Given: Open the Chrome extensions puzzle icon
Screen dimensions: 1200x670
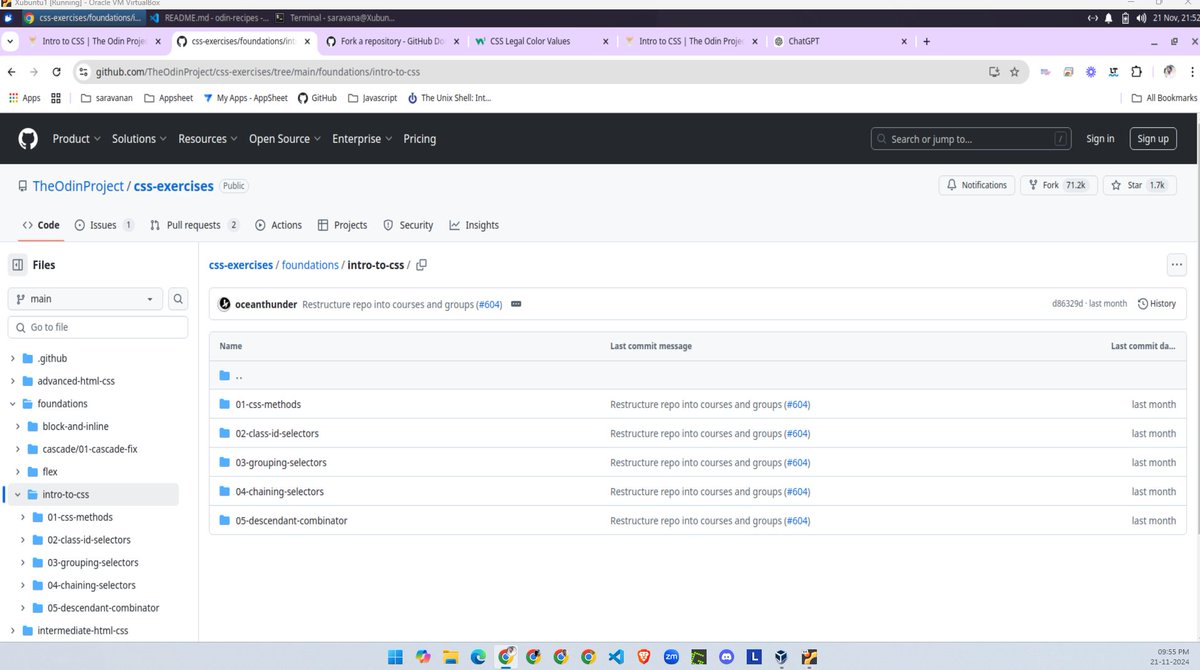Looking at the screenshot, I should (x=1136, y=72).
